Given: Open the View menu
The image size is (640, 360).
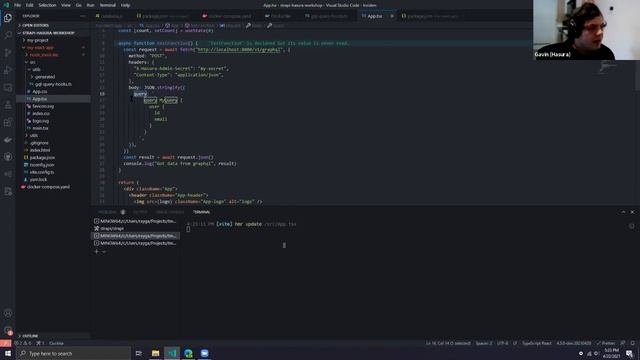Looking at the screenshot, I should tap(66, 5).
